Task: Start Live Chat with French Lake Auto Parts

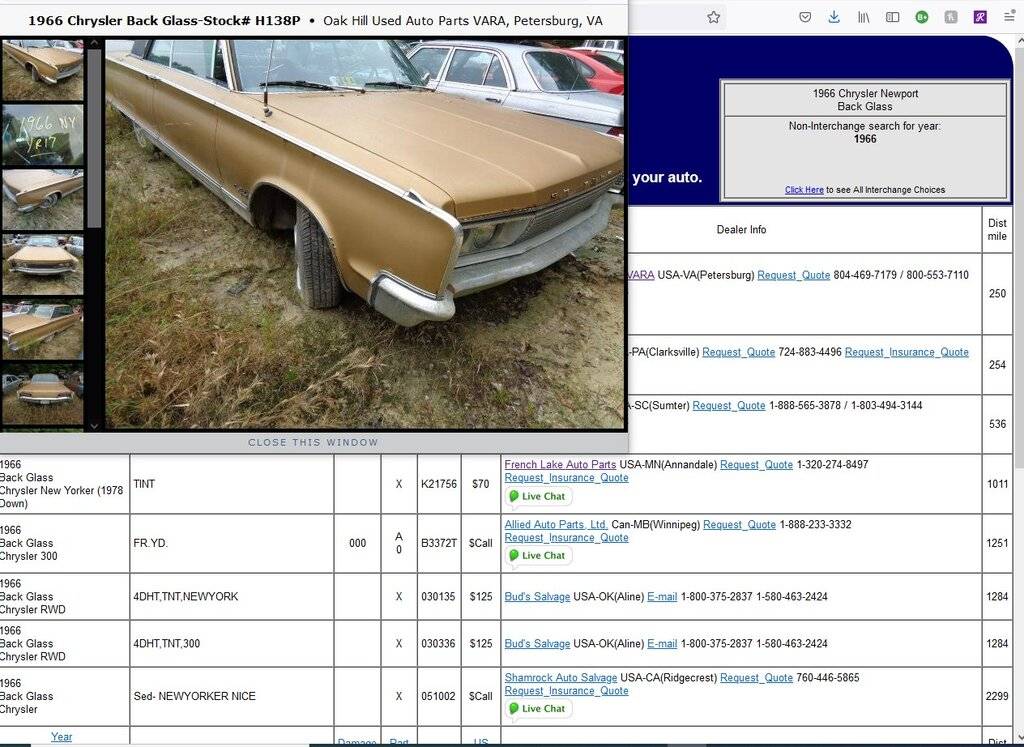Action: [537, 496]
